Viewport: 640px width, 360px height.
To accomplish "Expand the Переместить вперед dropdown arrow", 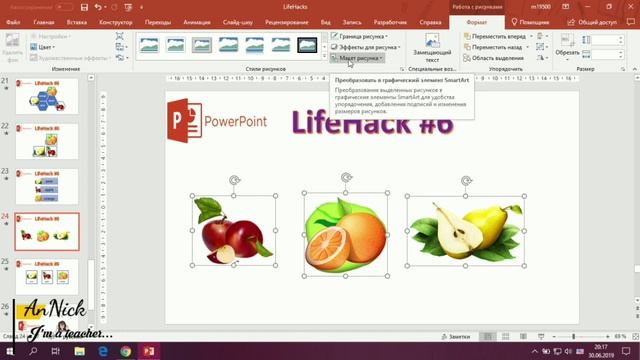I will (531, 36).
